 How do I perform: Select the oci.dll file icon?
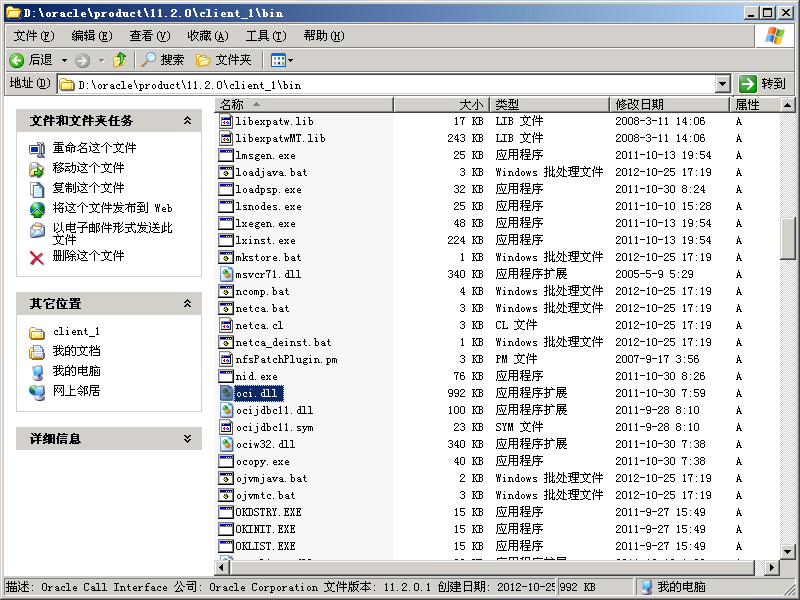pos(226,393)
